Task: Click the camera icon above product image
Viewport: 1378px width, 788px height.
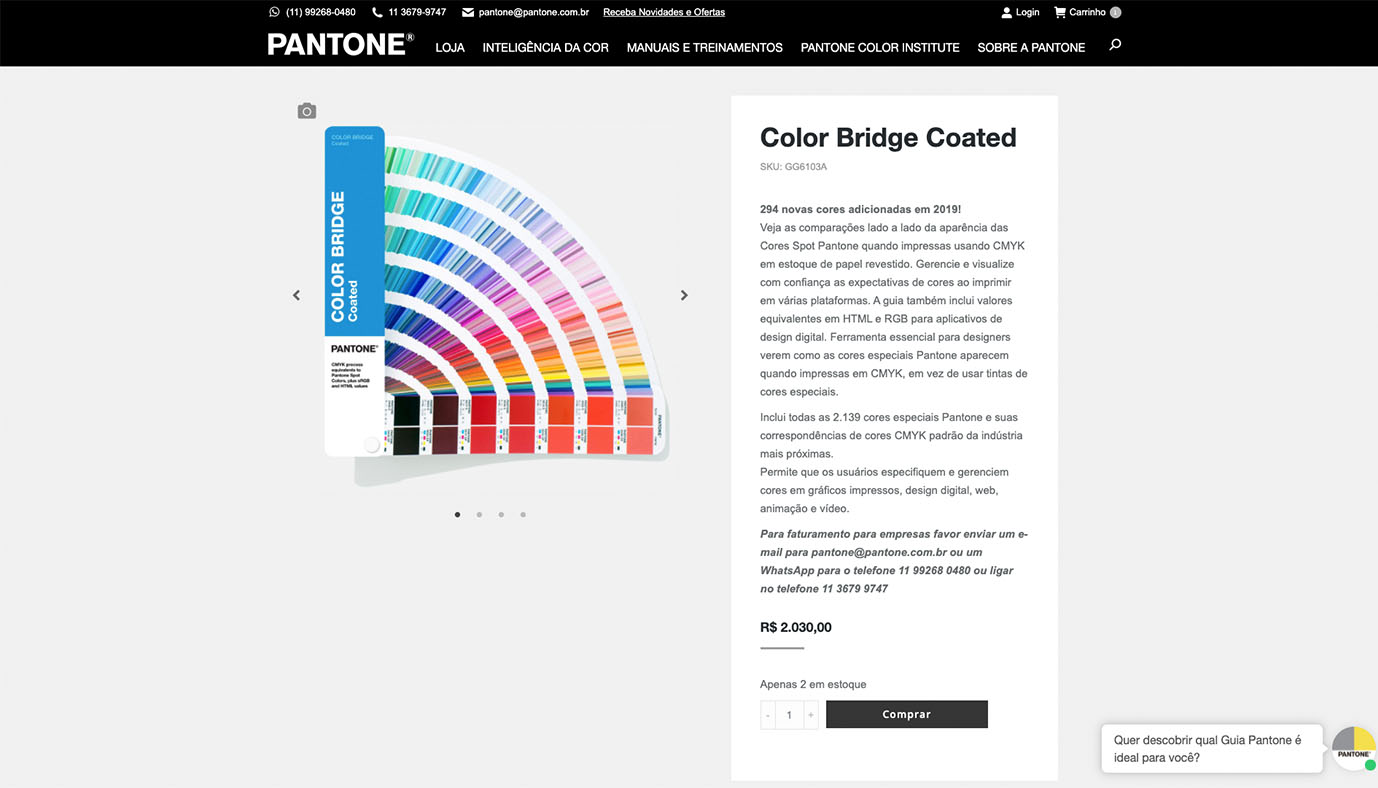Action: tap(307, 111)
